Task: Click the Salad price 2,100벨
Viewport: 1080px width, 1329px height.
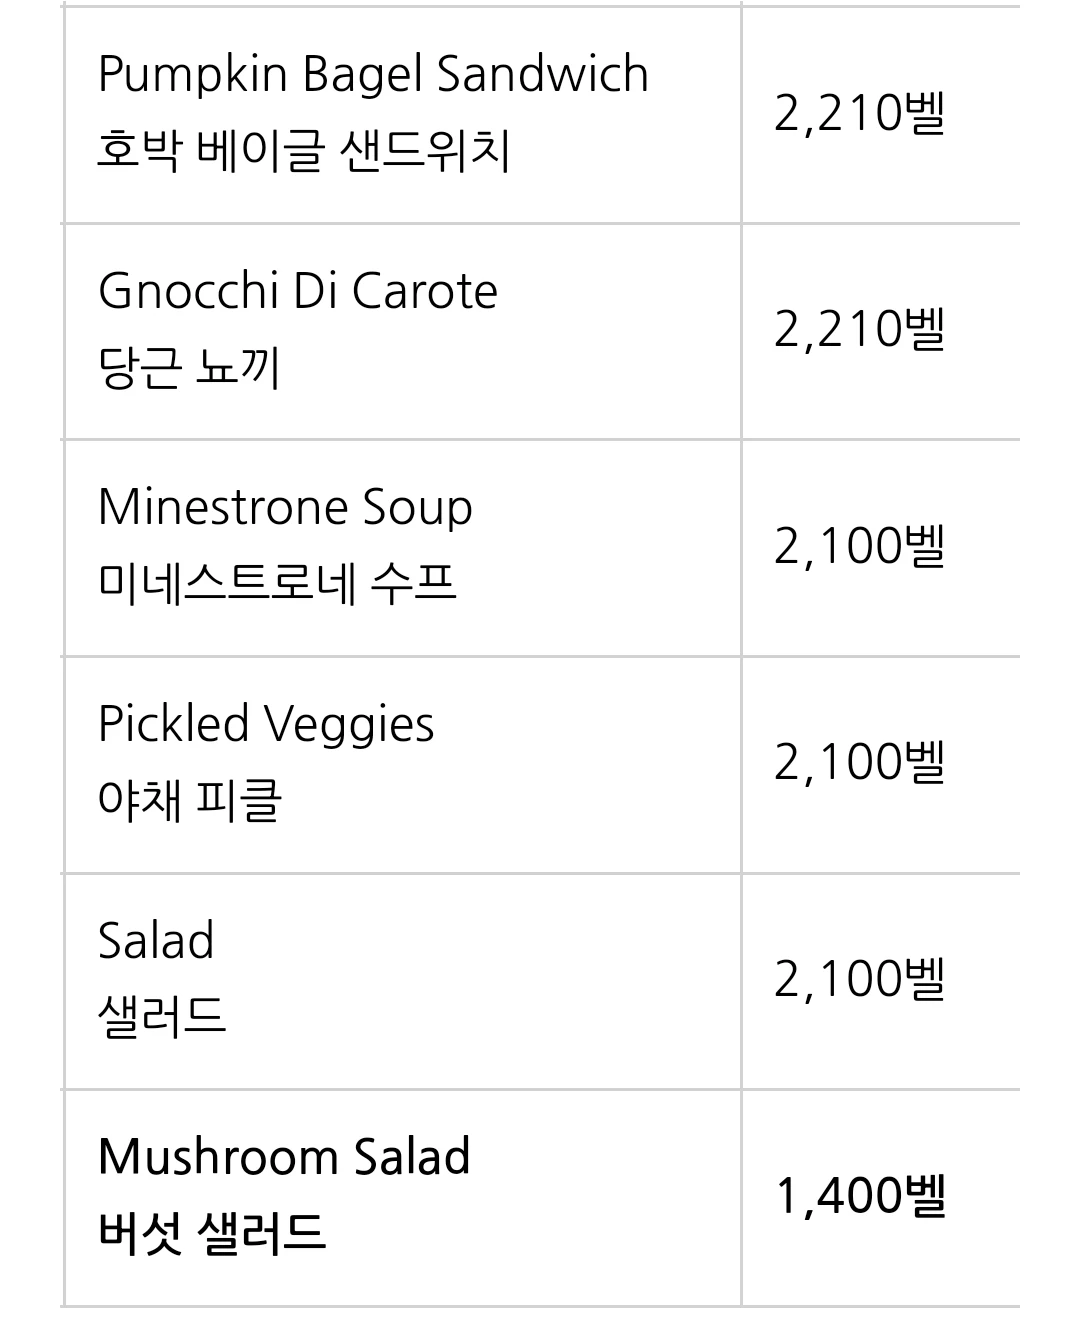Action: click(859, 979)
